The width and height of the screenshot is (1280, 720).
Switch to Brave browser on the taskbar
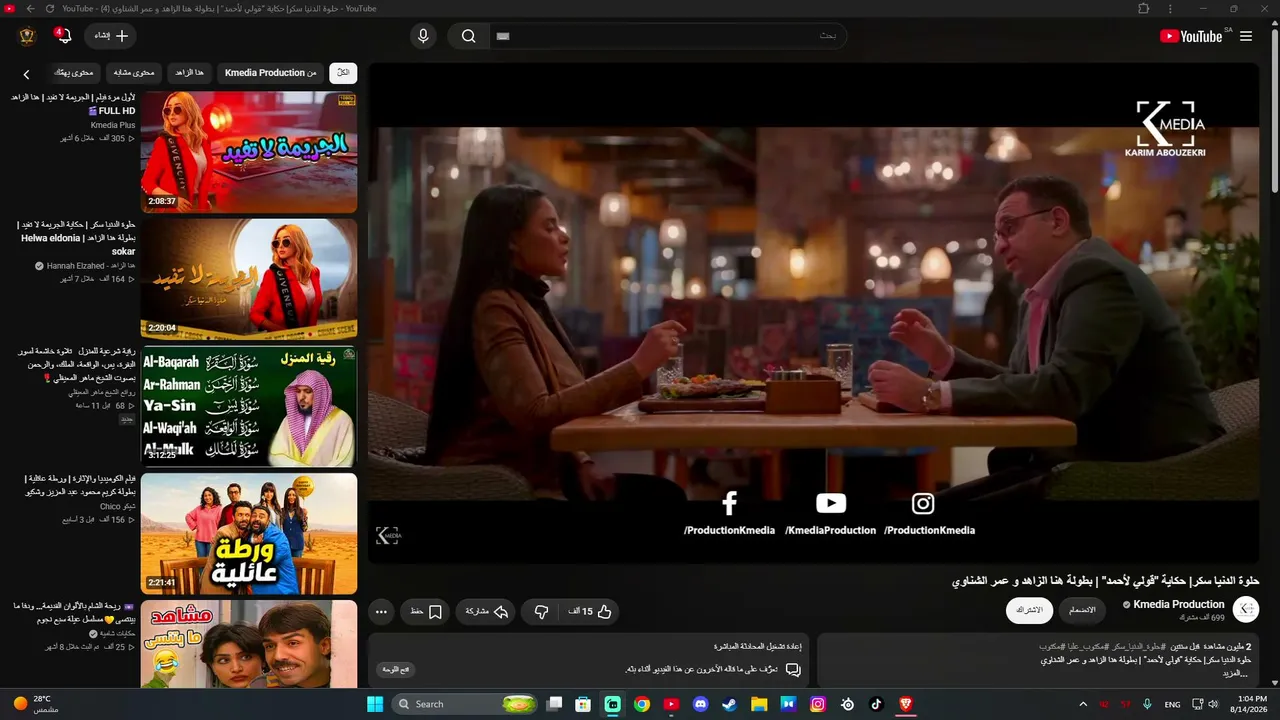[x=906, y=704]
